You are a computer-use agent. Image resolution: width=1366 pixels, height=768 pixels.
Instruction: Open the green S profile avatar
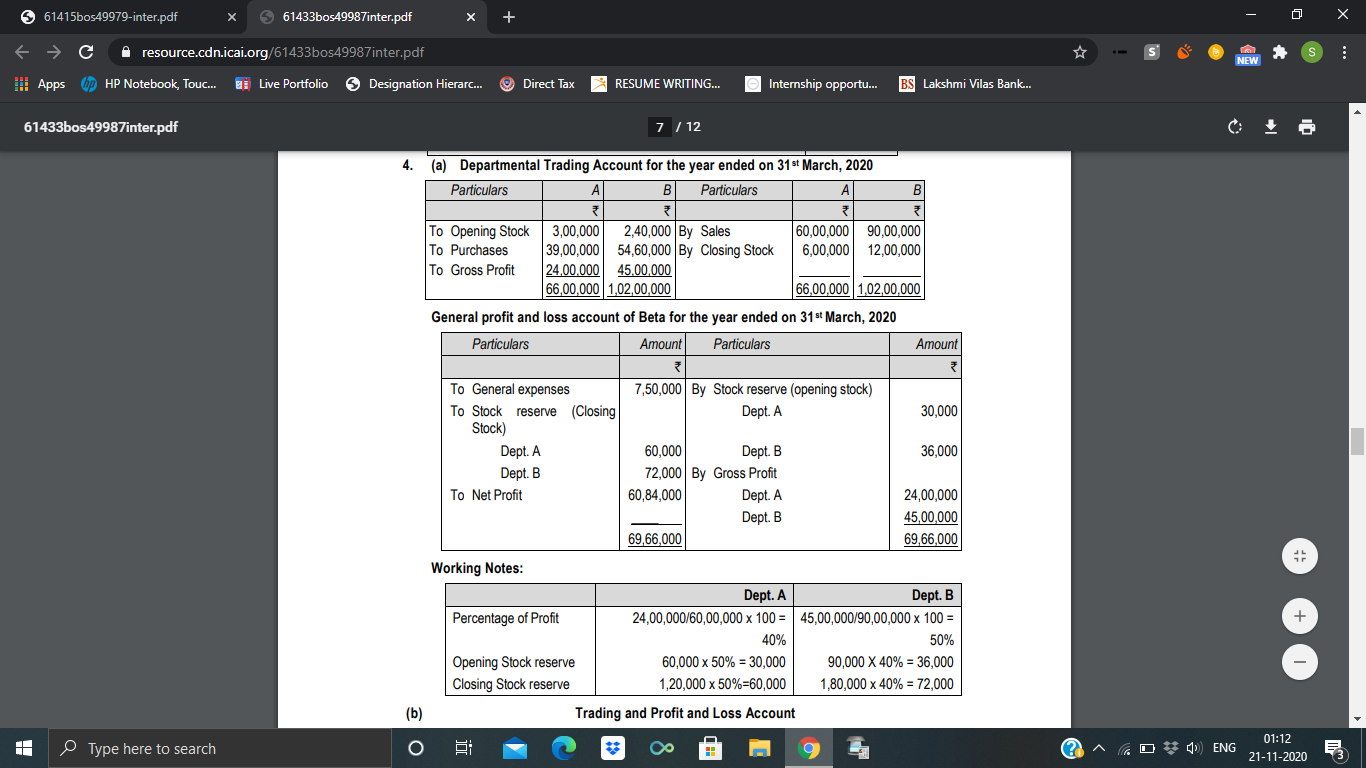click(1312, 52)
